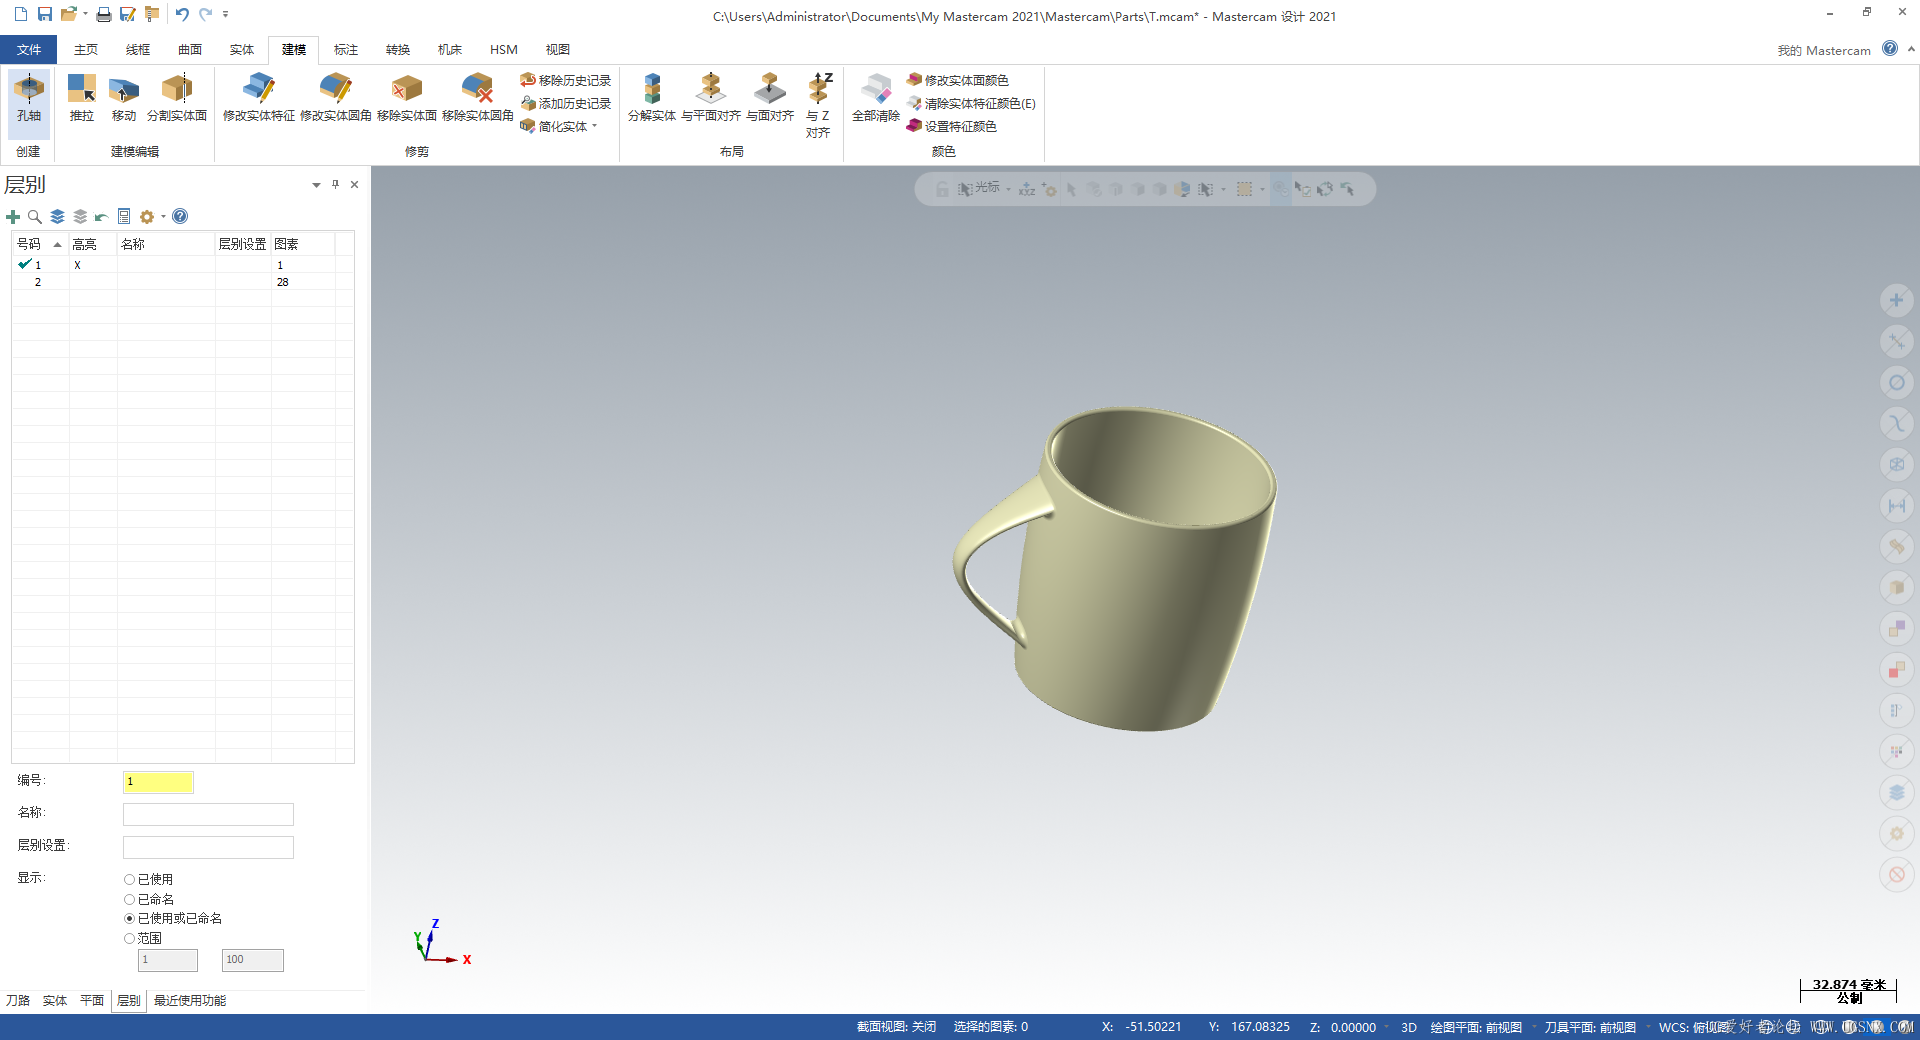Click 修改实体面颜色 button
Image resolution: width=1920 pixels, height=1040 pixels.
[x=958, y=80]
